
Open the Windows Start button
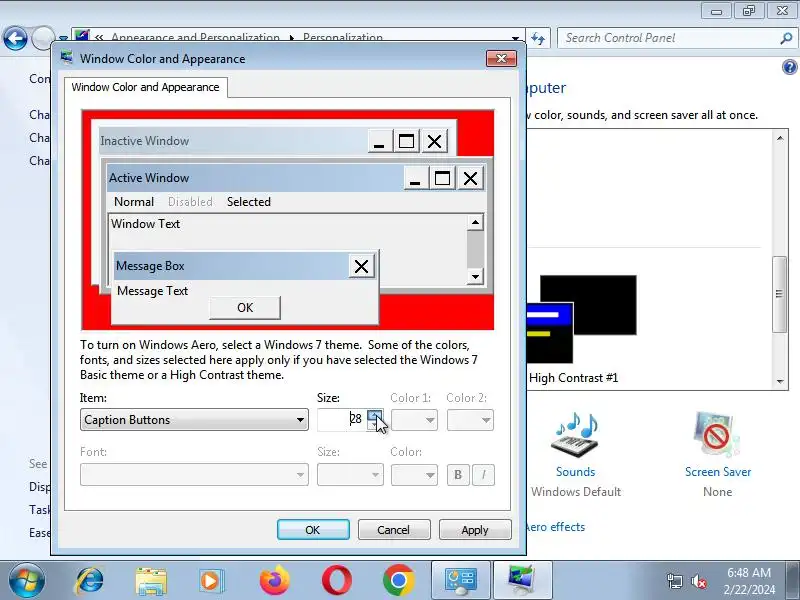[26, 581]
